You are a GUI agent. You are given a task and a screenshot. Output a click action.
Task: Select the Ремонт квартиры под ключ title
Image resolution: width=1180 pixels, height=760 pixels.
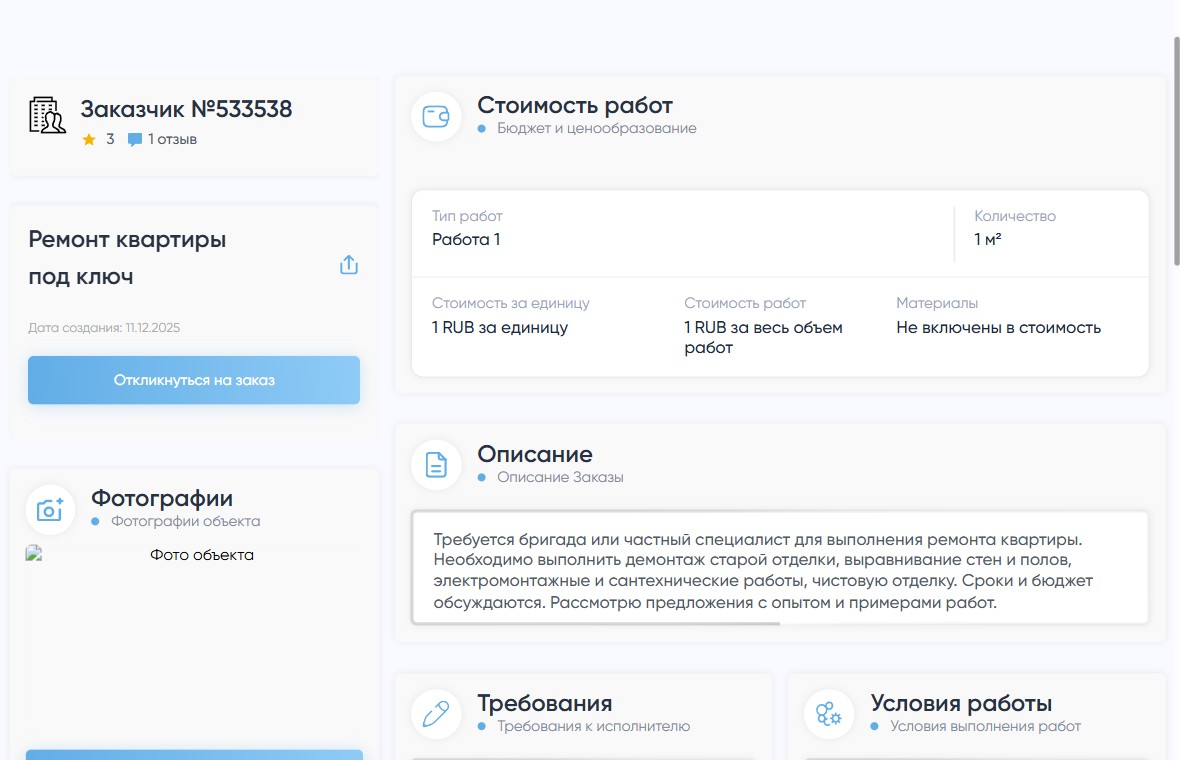click(127, 257)
